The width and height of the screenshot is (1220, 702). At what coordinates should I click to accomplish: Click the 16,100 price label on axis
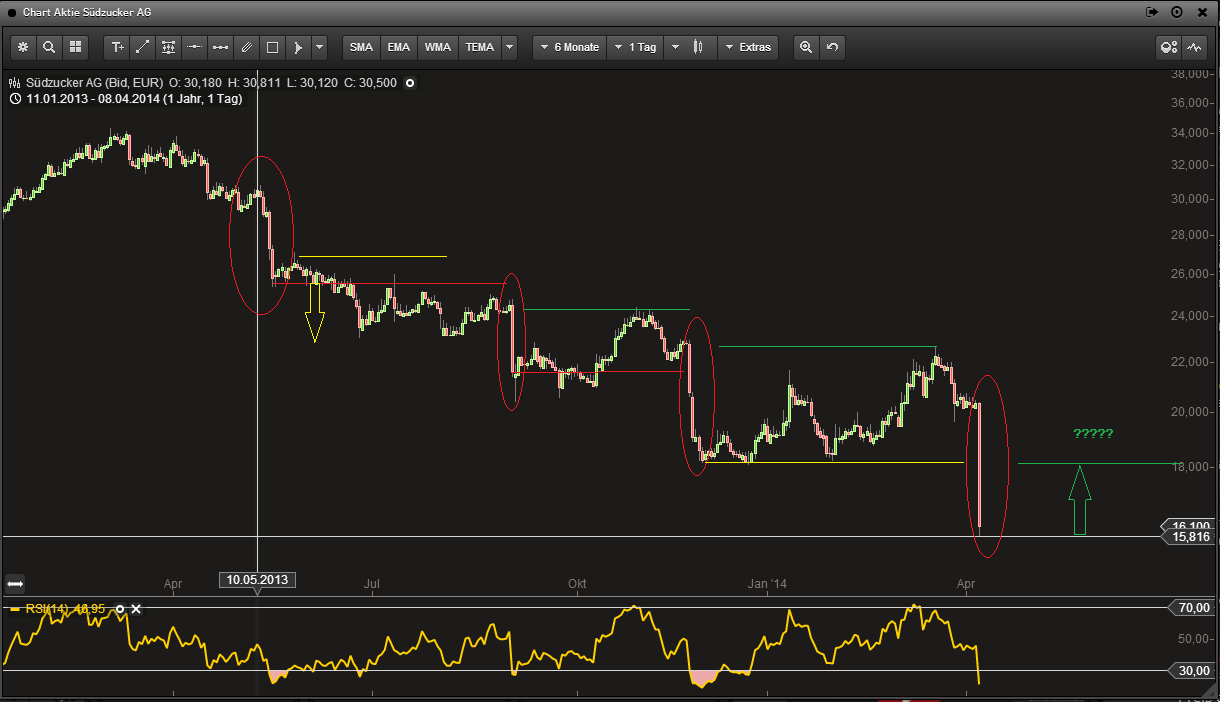[x=1190, y=525]
